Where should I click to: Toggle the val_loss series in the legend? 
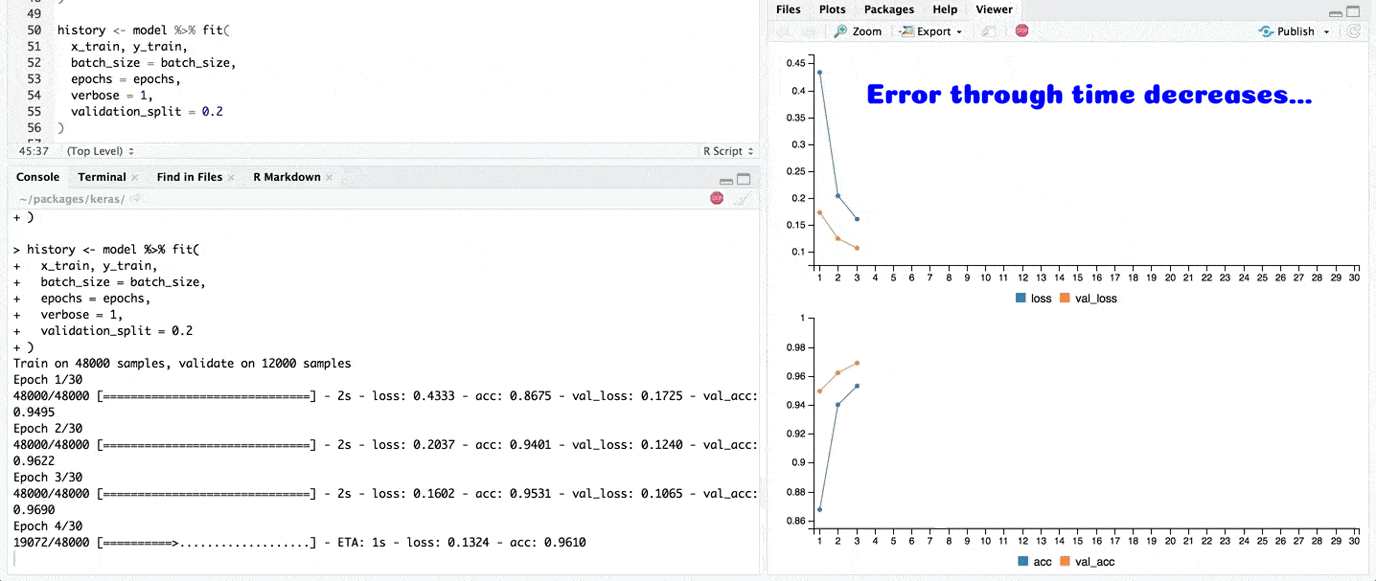pyautogui.click(x=1088, y=298)
